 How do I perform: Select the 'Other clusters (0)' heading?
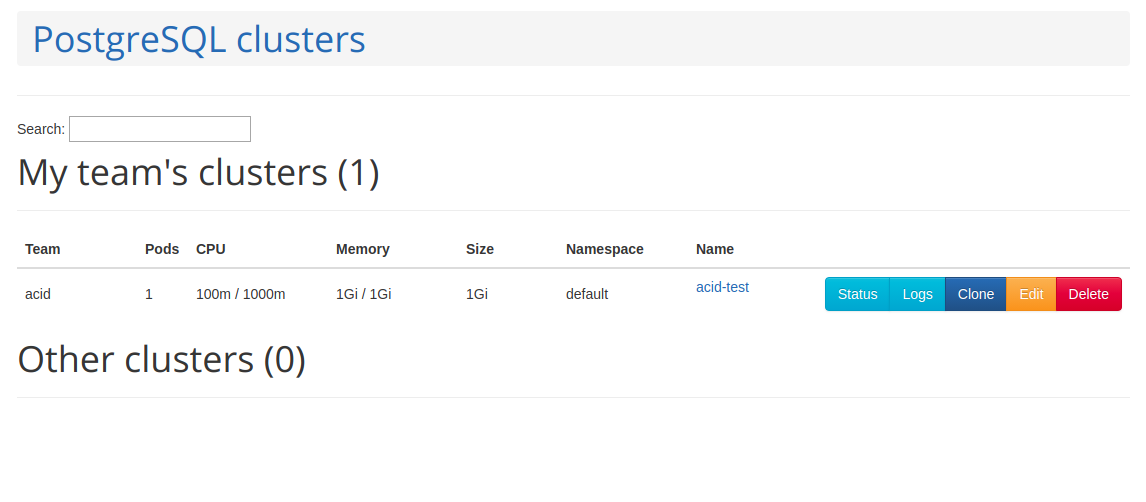click(x=162, y=360)
